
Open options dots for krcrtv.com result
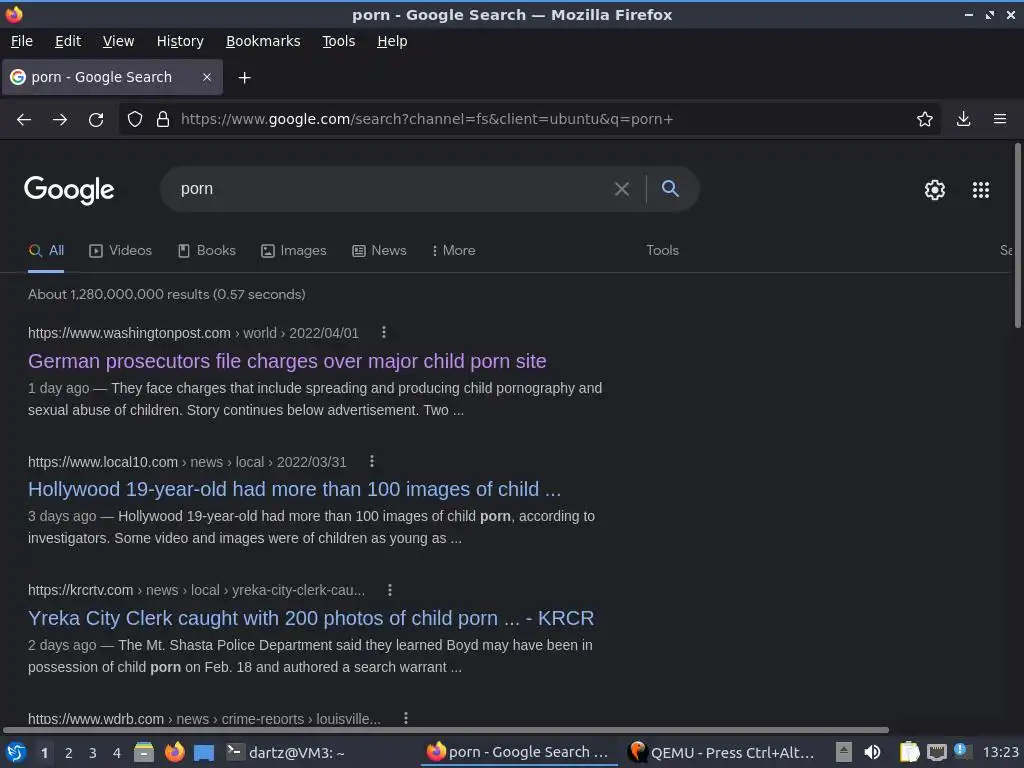(390, 590)
